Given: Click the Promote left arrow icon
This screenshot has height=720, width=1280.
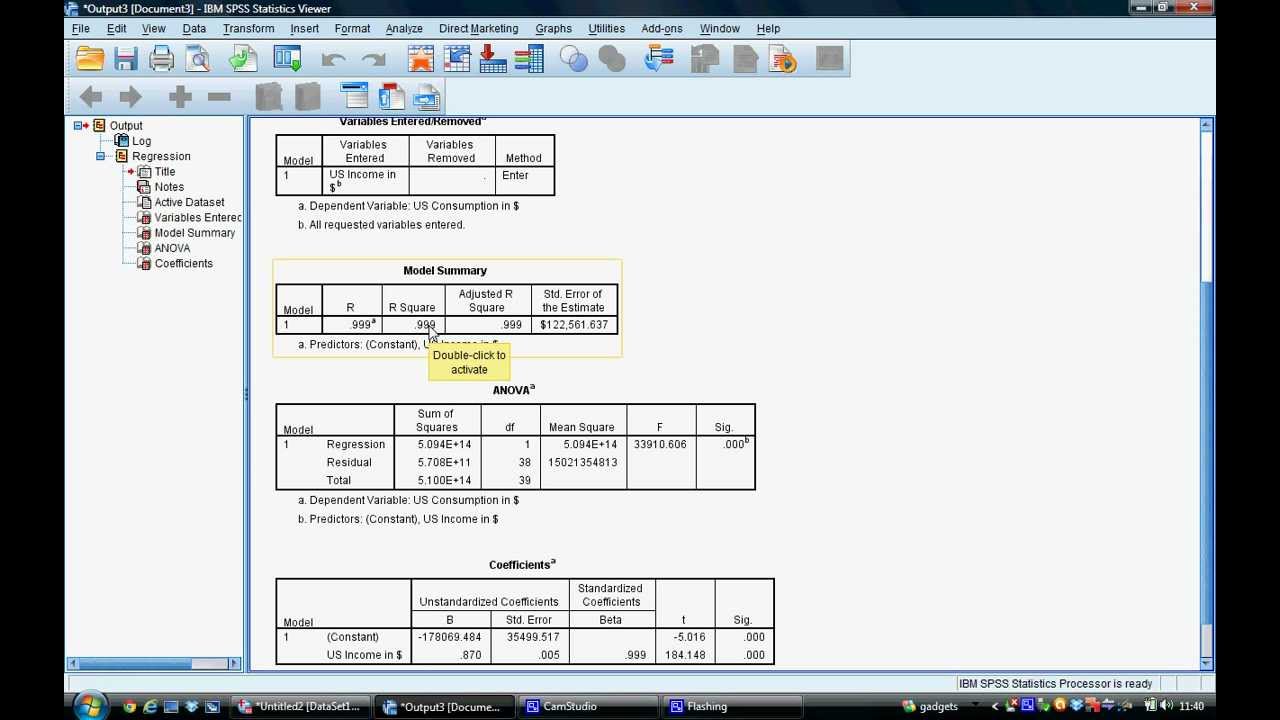Looking at the screenshot, I should click(91, 96).
